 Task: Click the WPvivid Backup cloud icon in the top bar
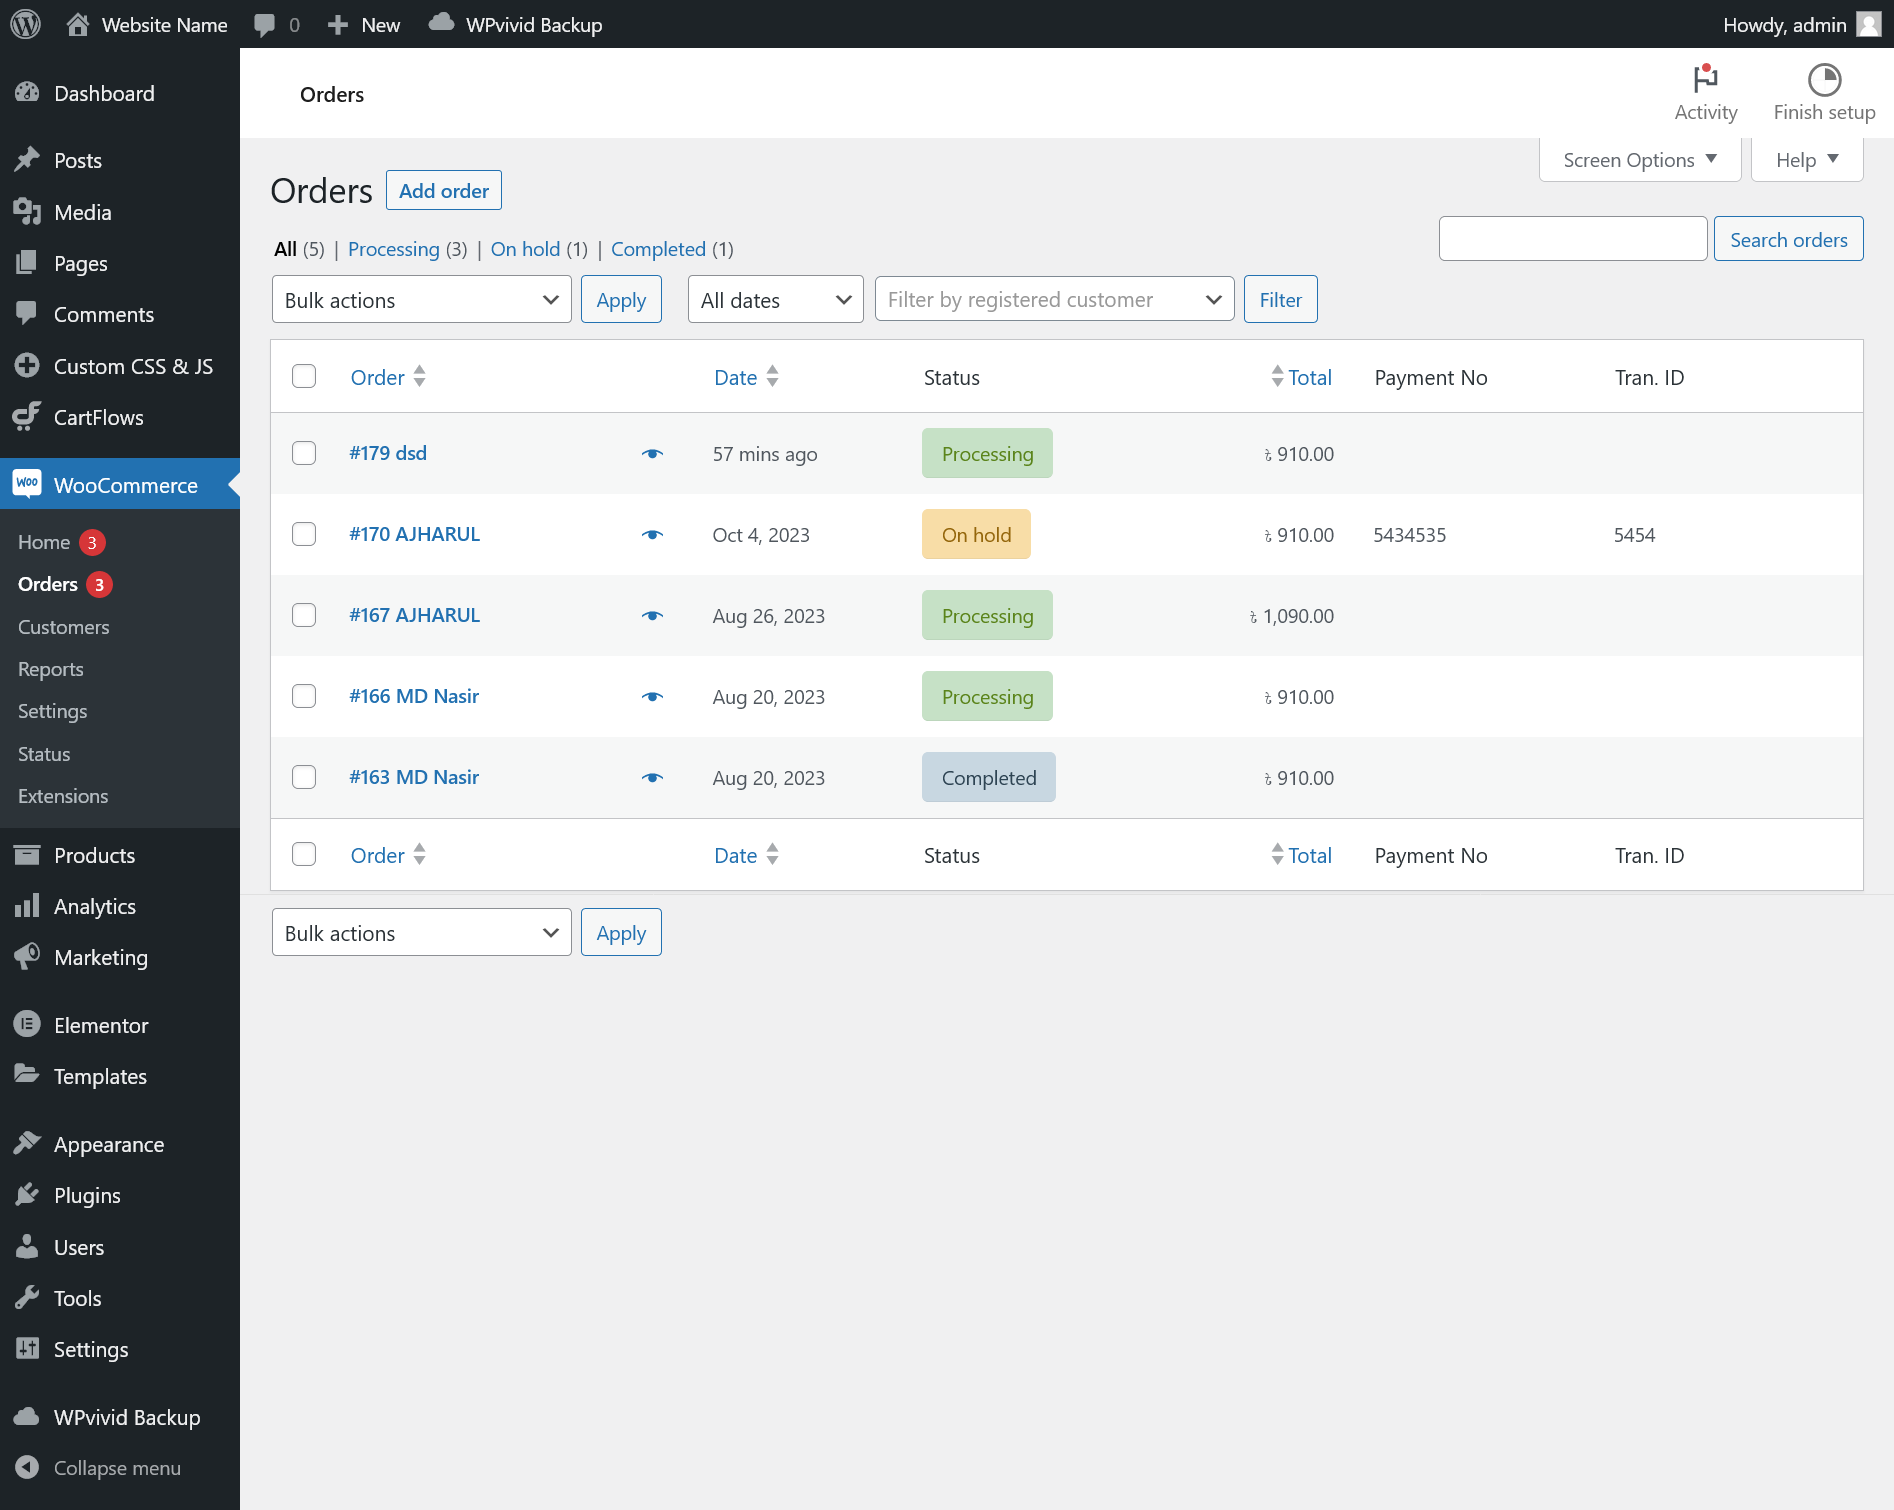441,24
